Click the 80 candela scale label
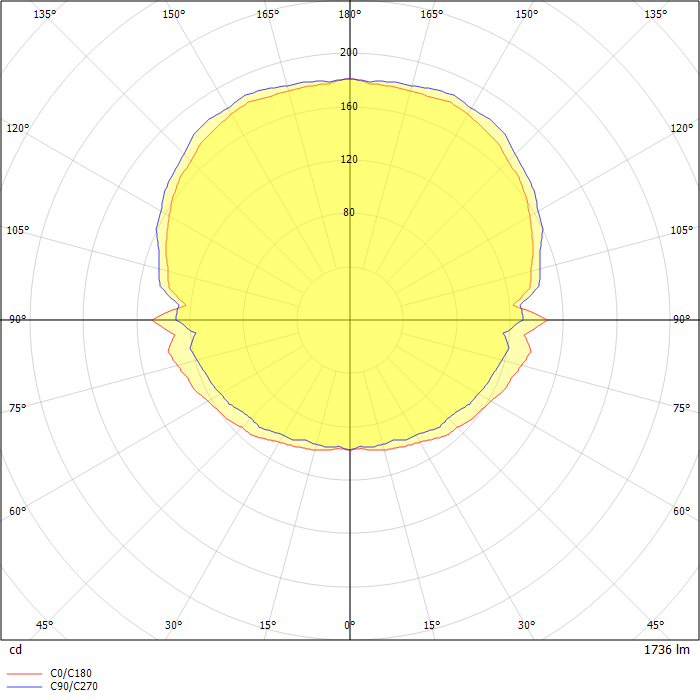The image size is (700, 700). pyautogui.click(x=349, y=212)
